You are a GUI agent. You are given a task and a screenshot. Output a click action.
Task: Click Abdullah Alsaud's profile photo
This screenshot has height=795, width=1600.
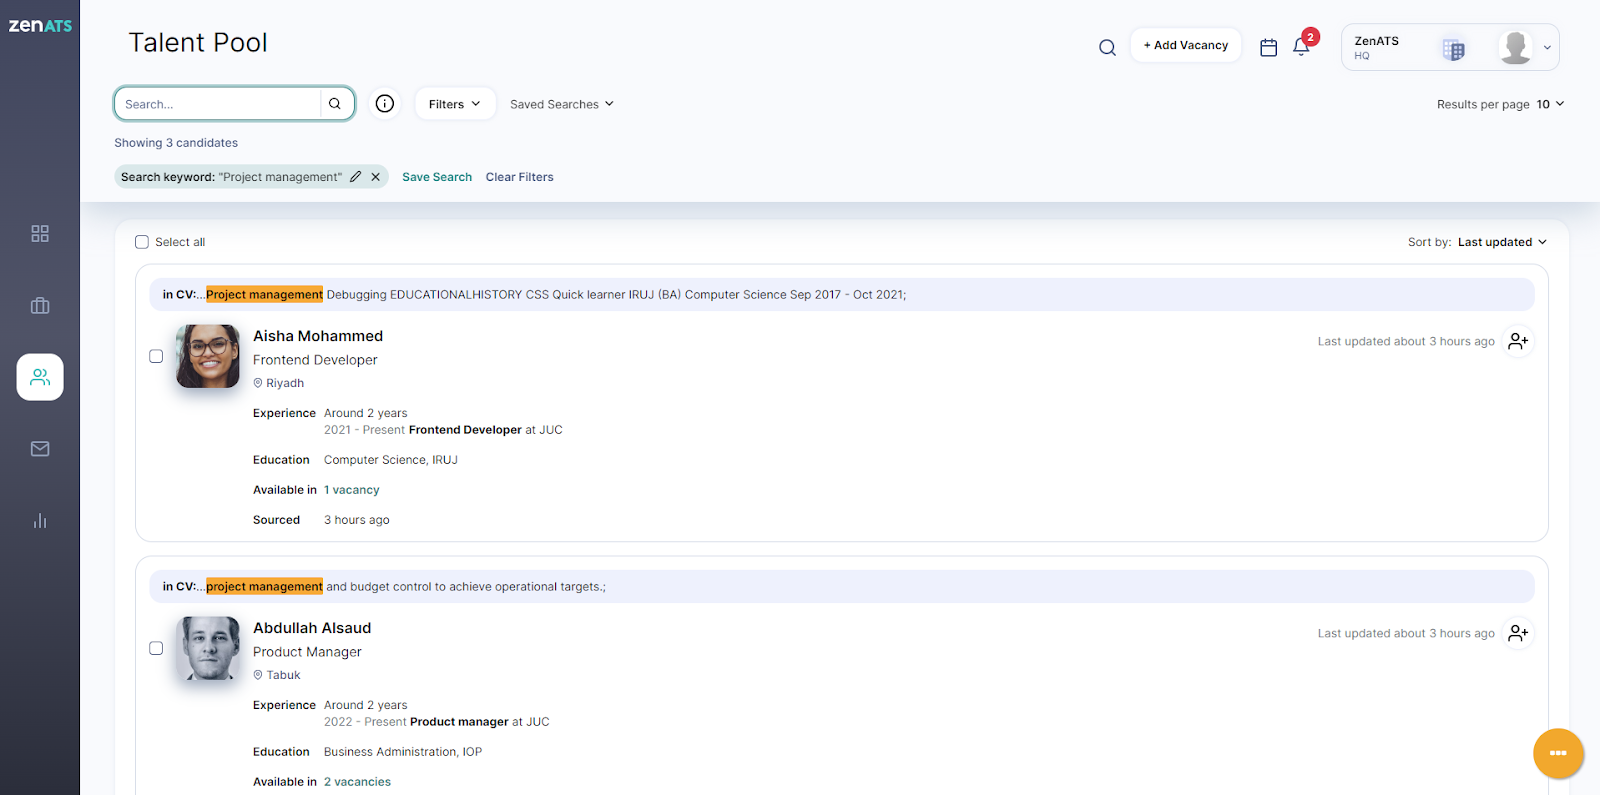click(x=208, y=648)
